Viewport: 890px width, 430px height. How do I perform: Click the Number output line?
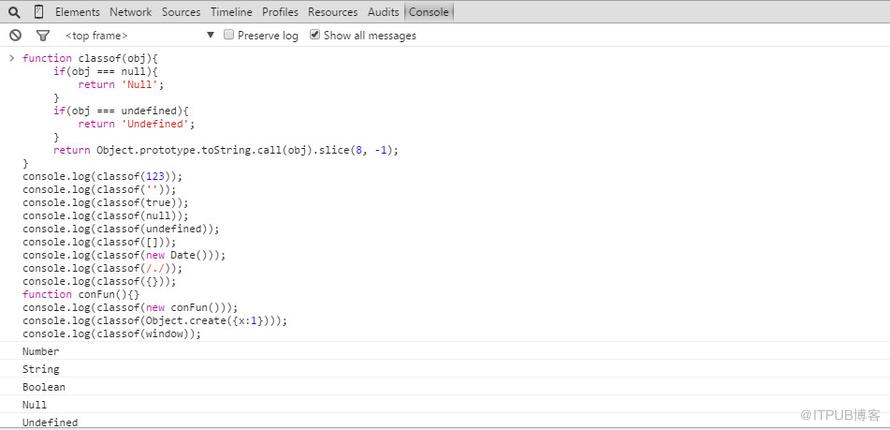(41, 351)
